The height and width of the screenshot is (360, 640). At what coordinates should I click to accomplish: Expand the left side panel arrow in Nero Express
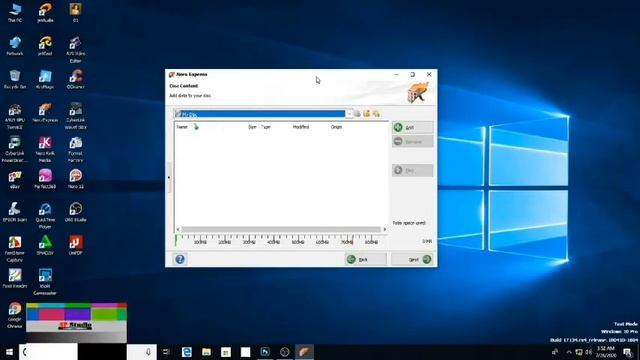coord(169,178)
